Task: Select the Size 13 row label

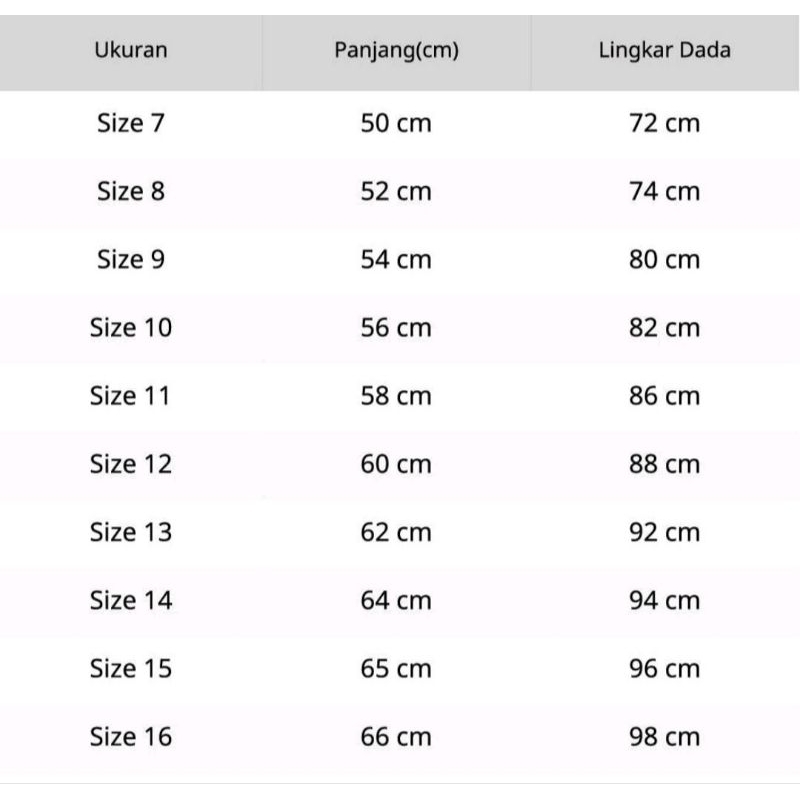Action: [x=131, y=532]
